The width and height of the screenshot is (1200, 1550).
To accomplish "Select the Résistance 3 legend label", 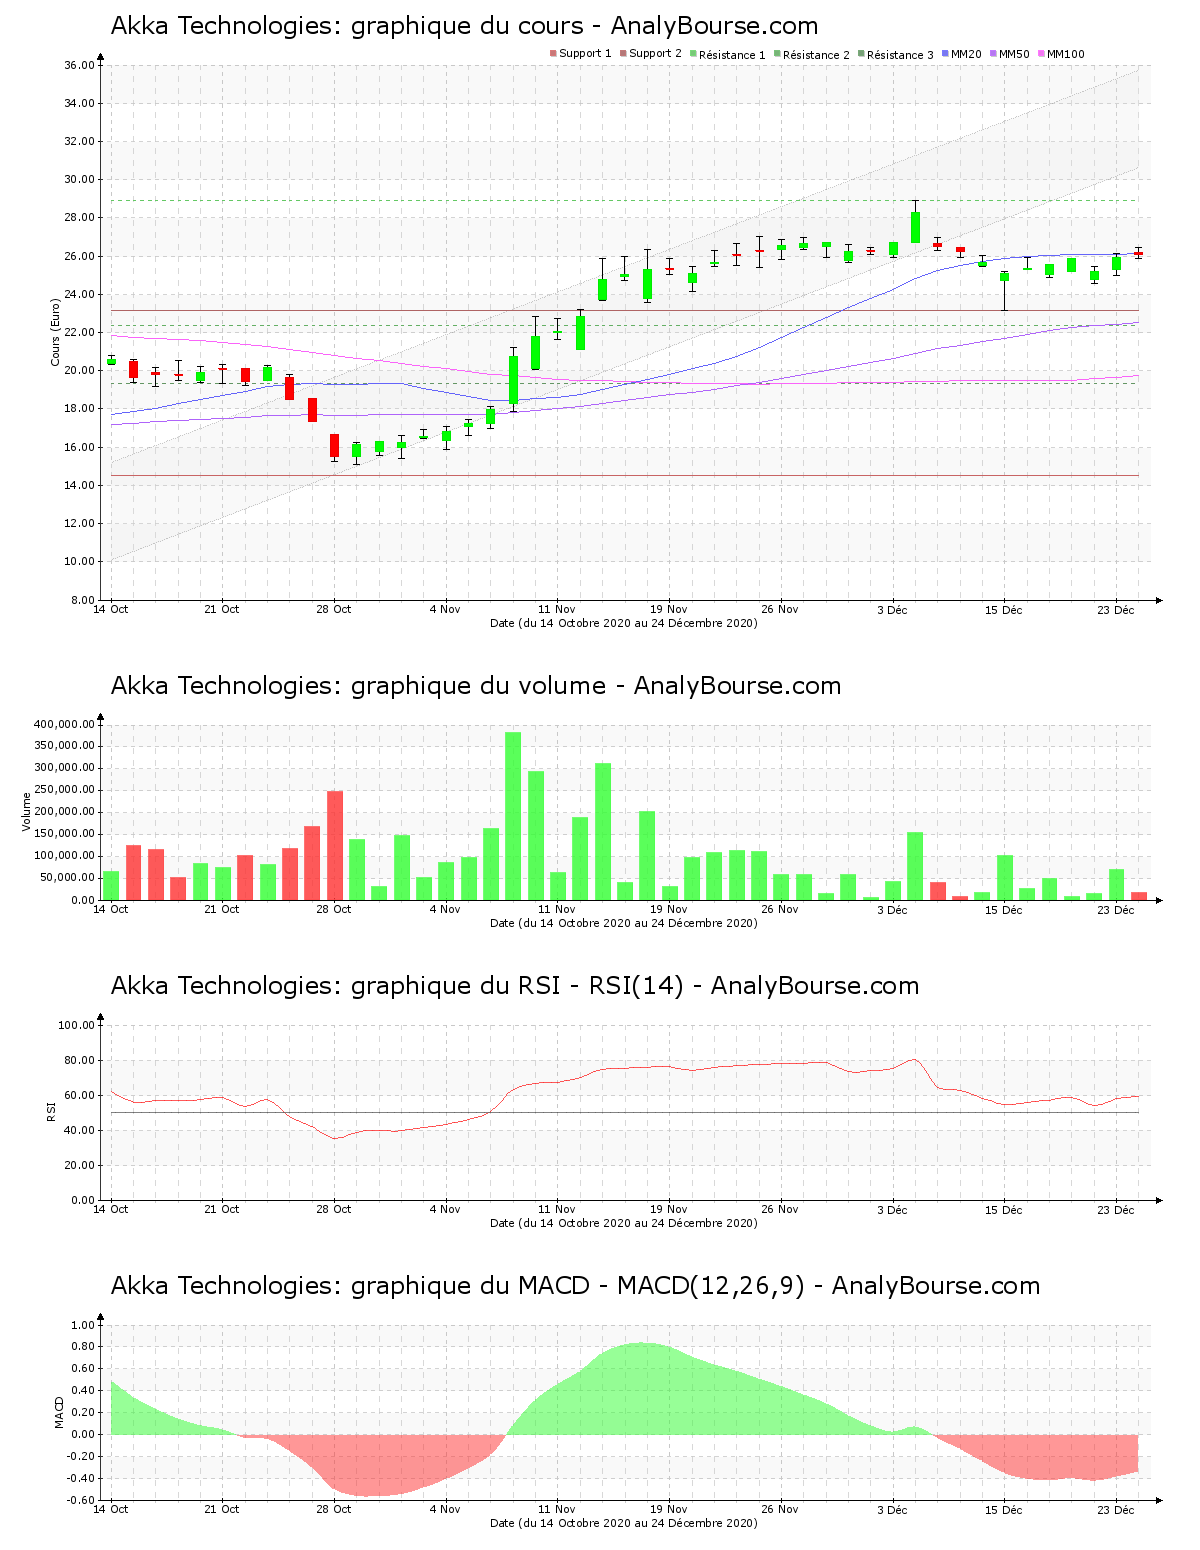I will tap(900, 54).
